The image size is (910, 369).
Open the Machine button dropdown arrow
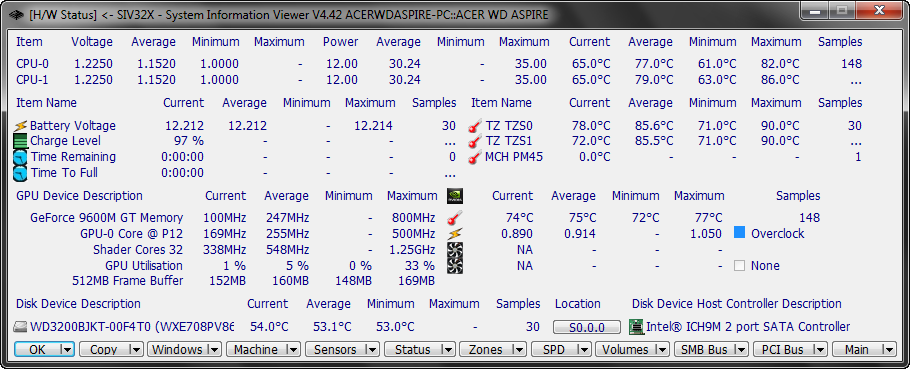pyautogui.click(x=292, y=349)
